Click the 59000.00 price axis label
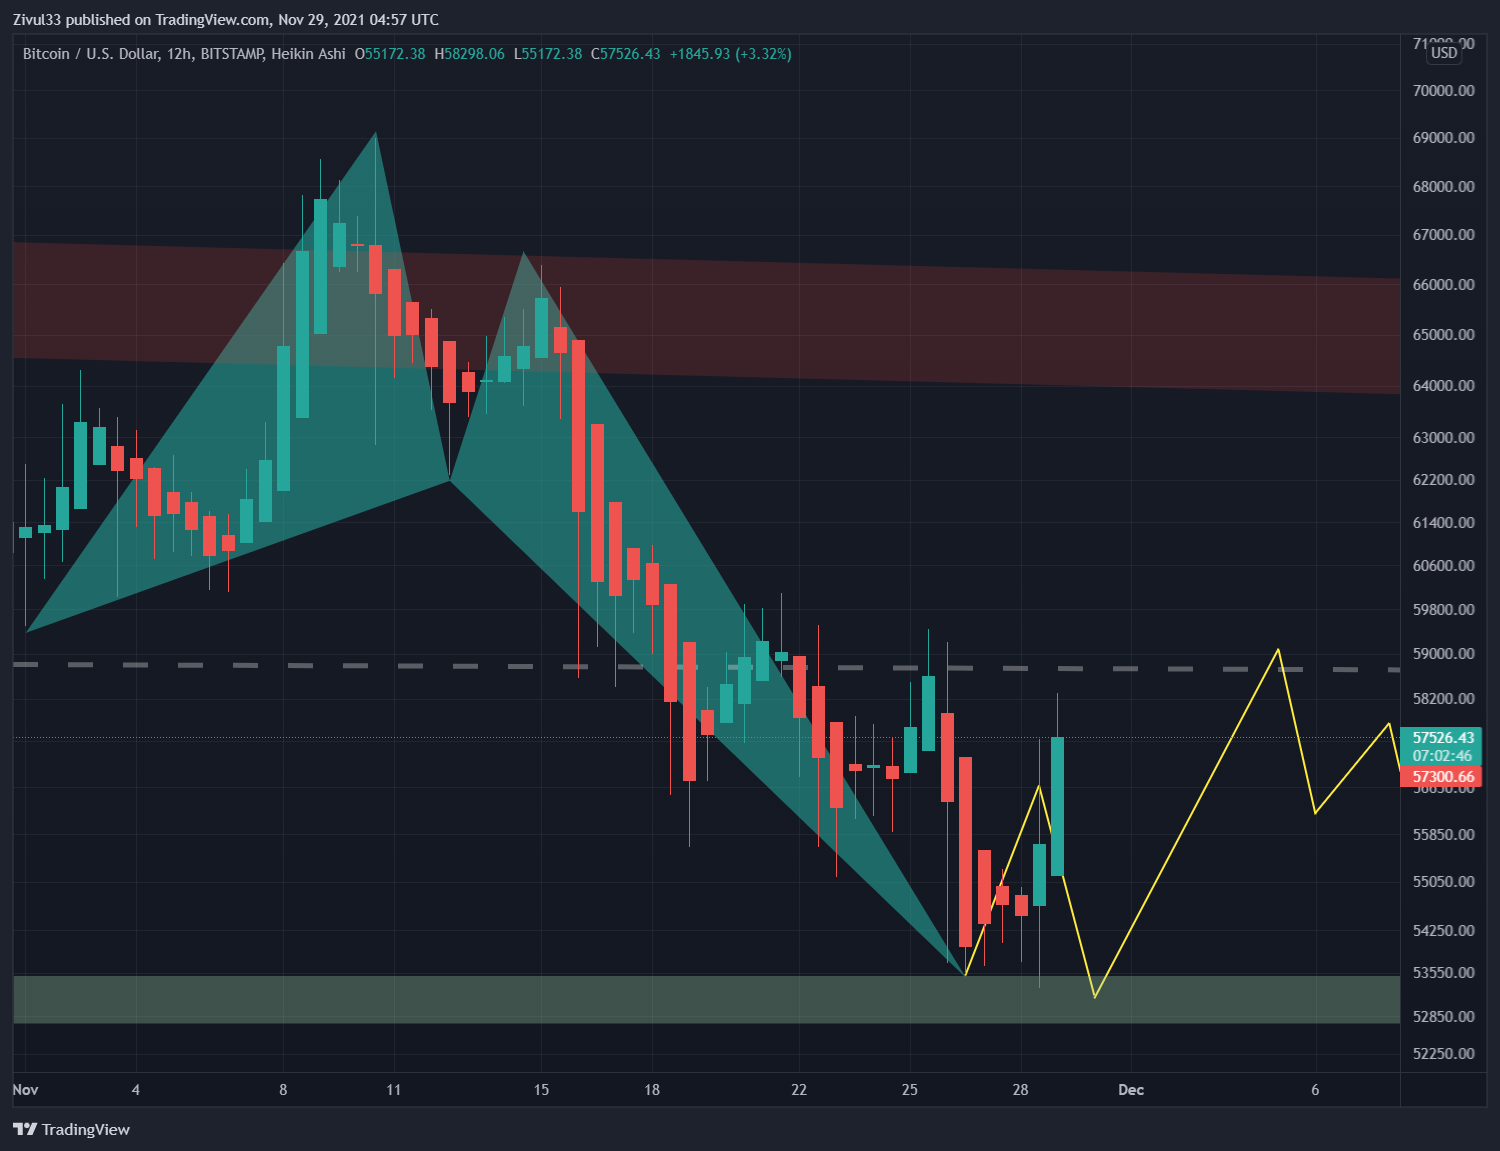The image size is (1500, 1151). coord(1443,654)
